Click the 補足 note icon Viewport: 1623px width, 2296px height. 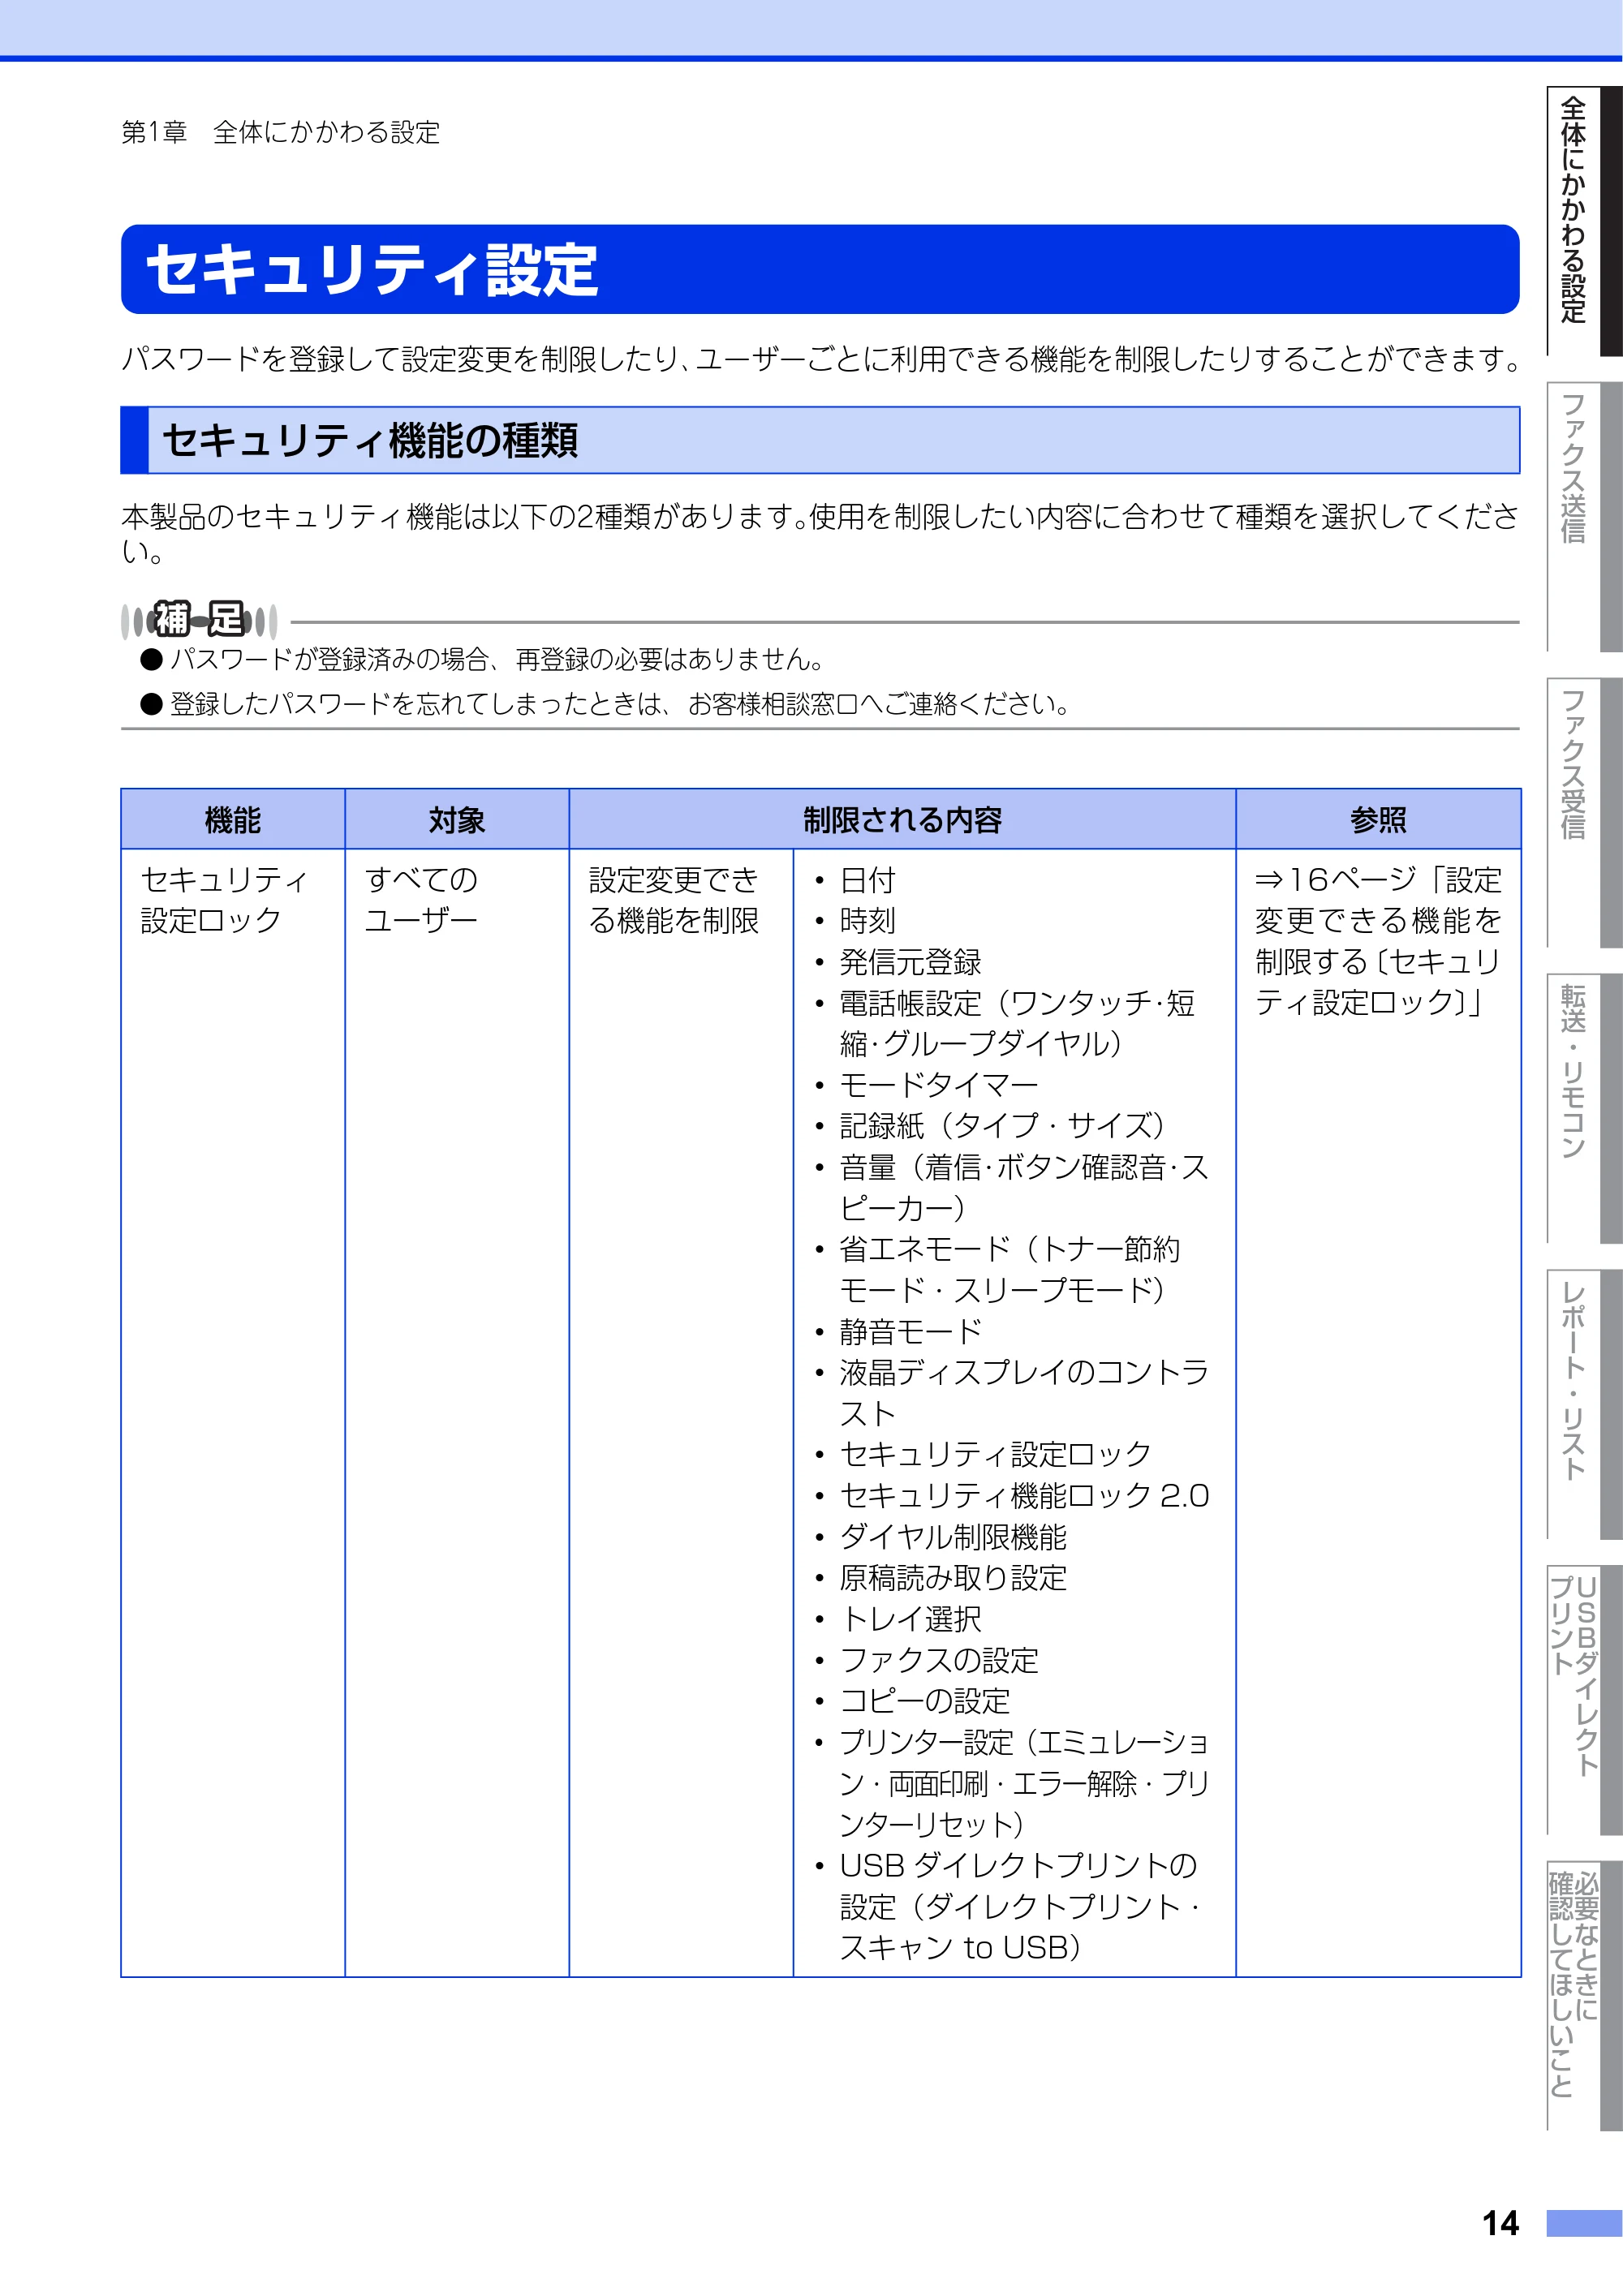click(199, 620)
